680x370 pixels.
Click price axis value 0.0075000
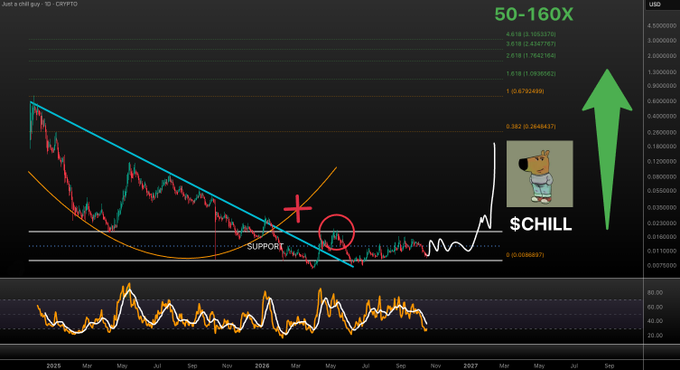pyautogui.click(x=662, y=265)
